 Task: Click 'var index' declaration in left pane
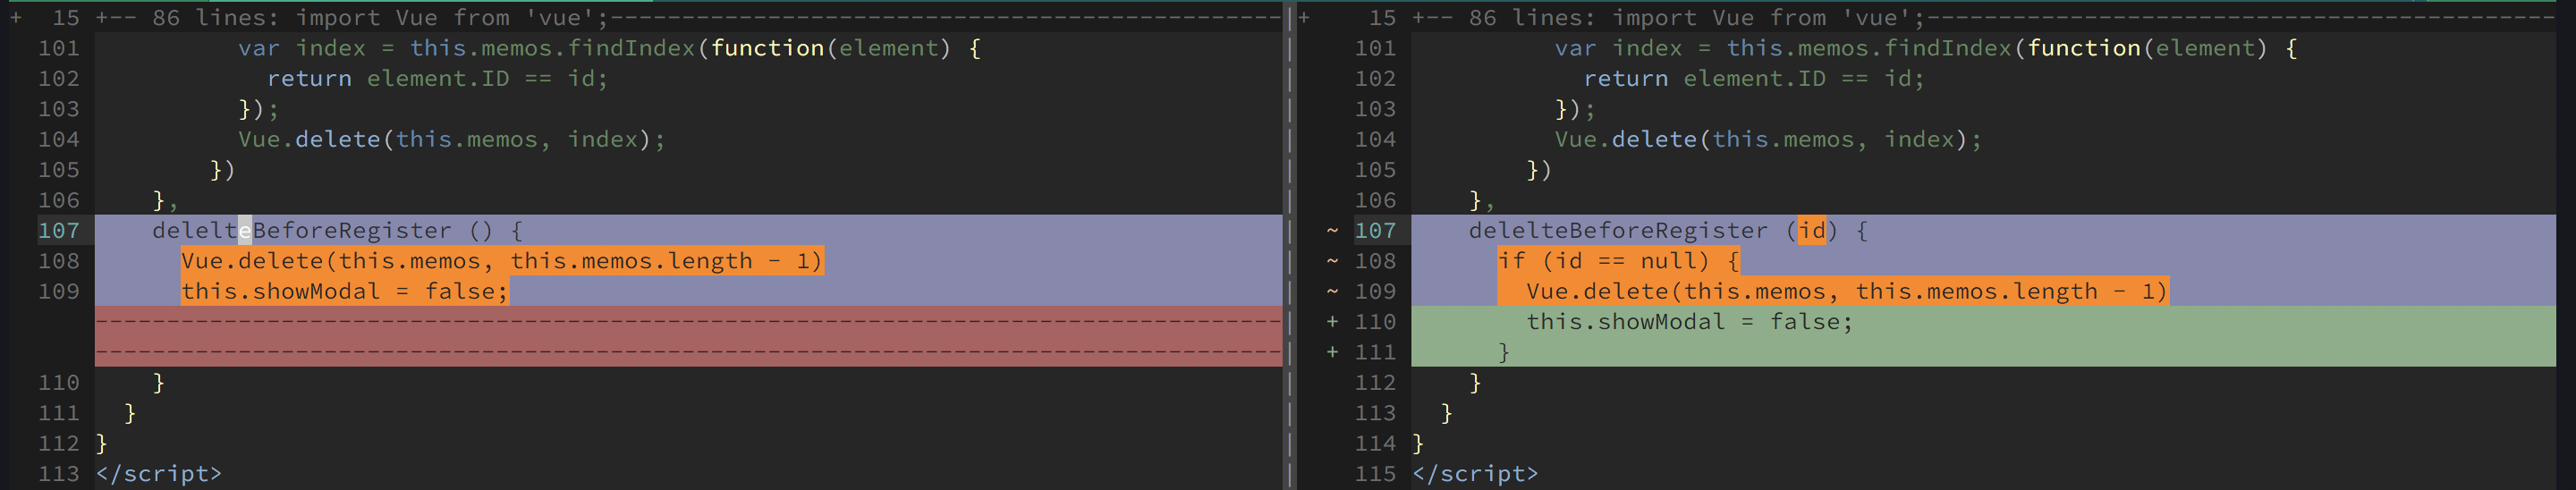(x=302, y=48)
